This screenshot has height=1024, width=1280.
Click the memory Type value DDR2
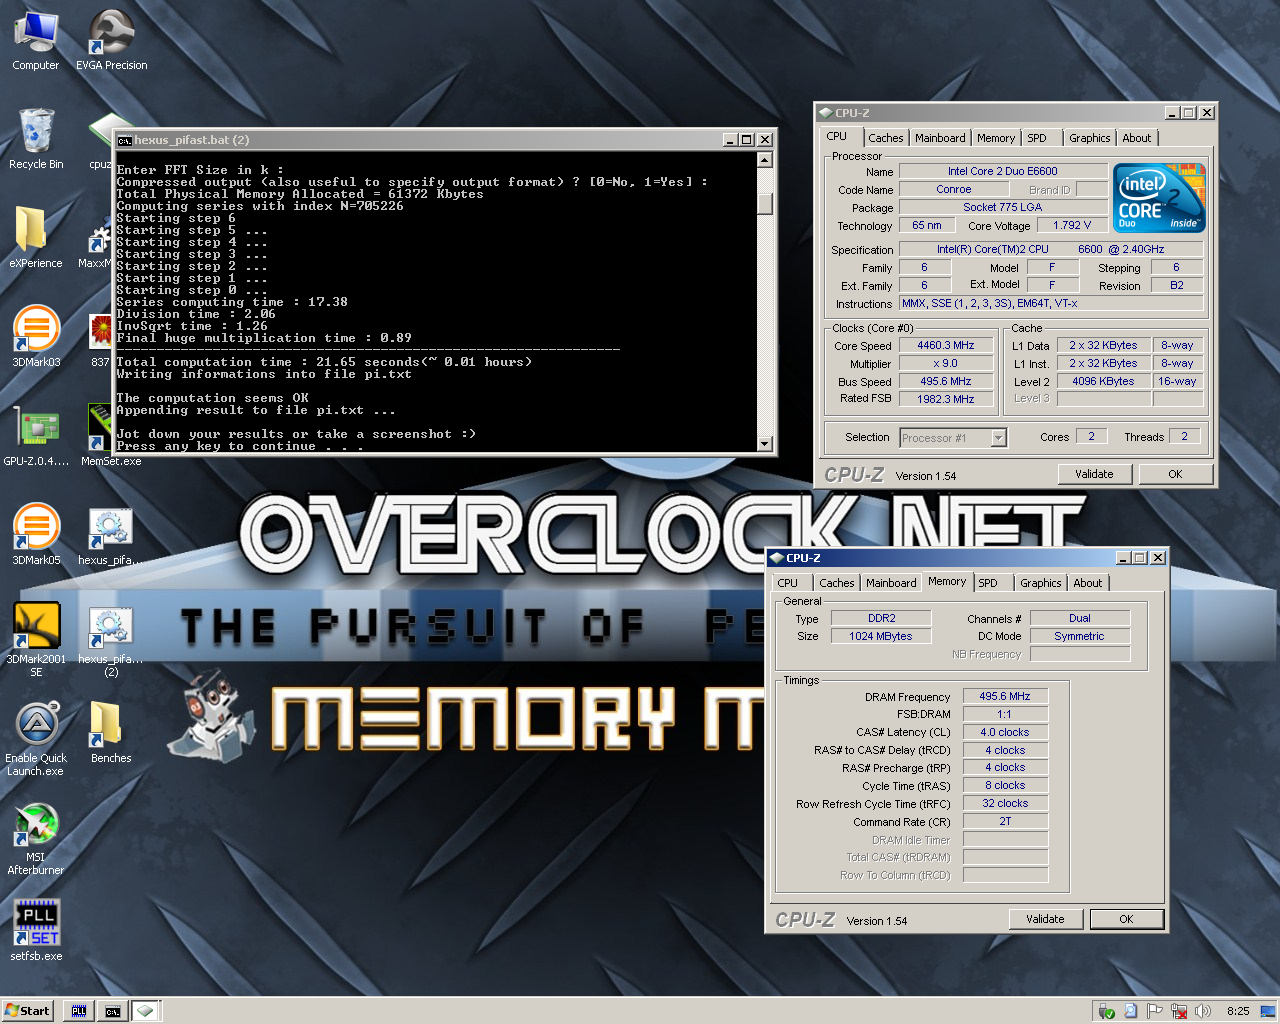pos(881,618)
